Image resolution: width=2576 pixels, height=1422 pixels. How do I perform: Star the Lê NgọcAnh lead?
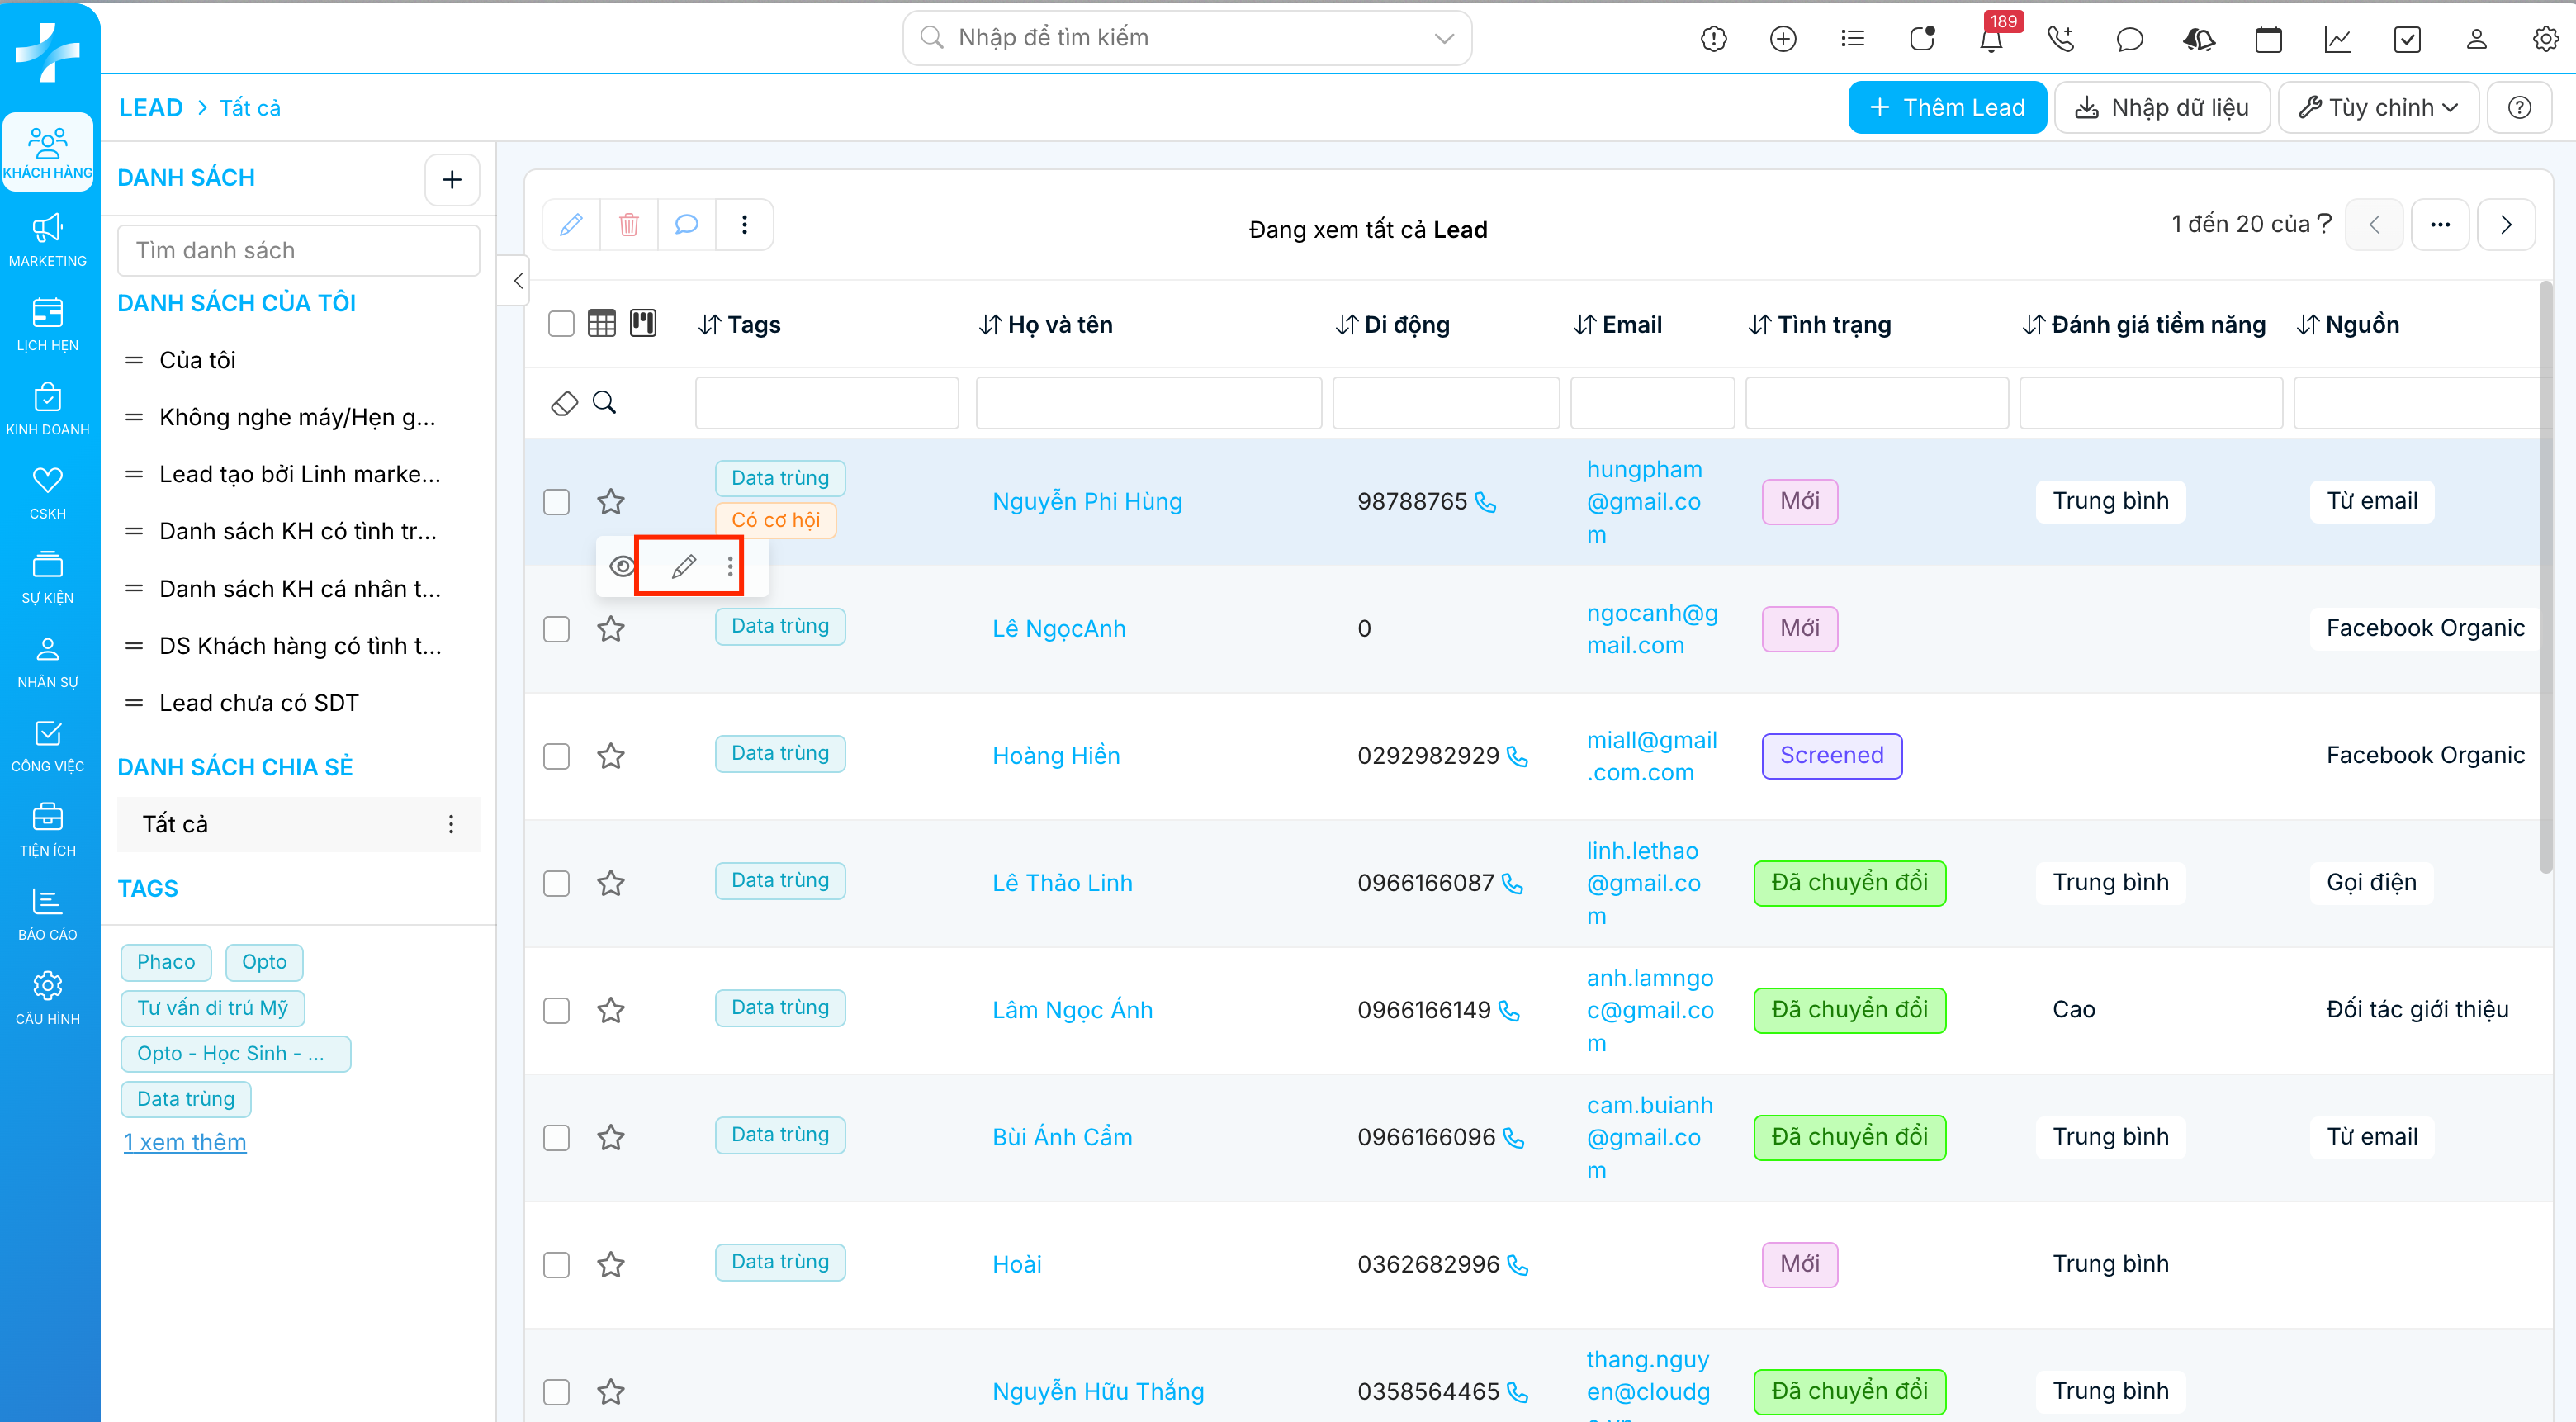(611, 629)
